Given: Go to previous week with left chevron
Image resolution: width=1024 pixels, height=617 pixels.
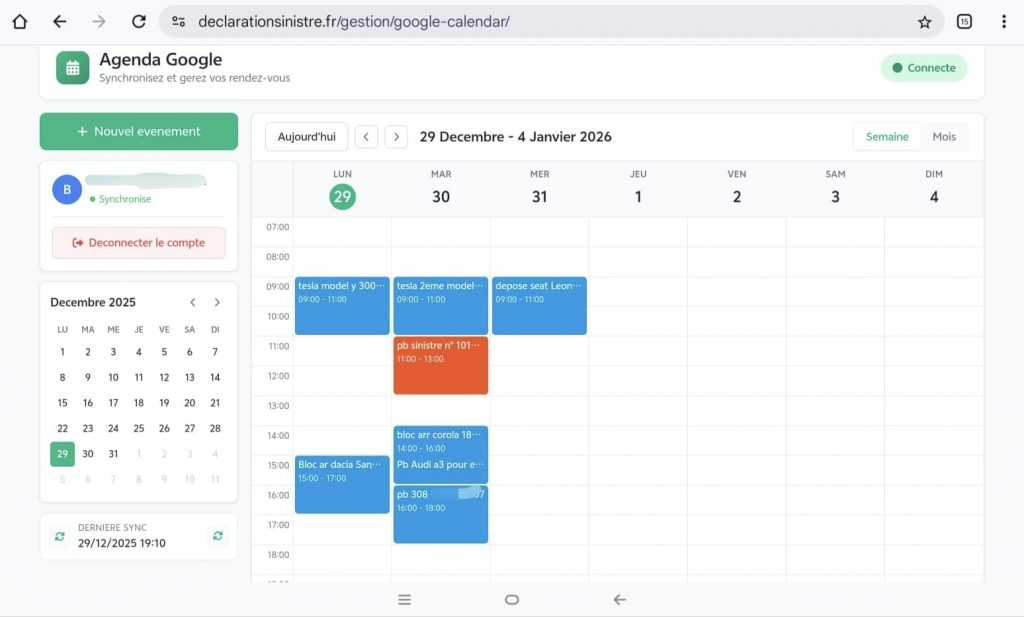Looking at the screenshot, I should (366, 137).
